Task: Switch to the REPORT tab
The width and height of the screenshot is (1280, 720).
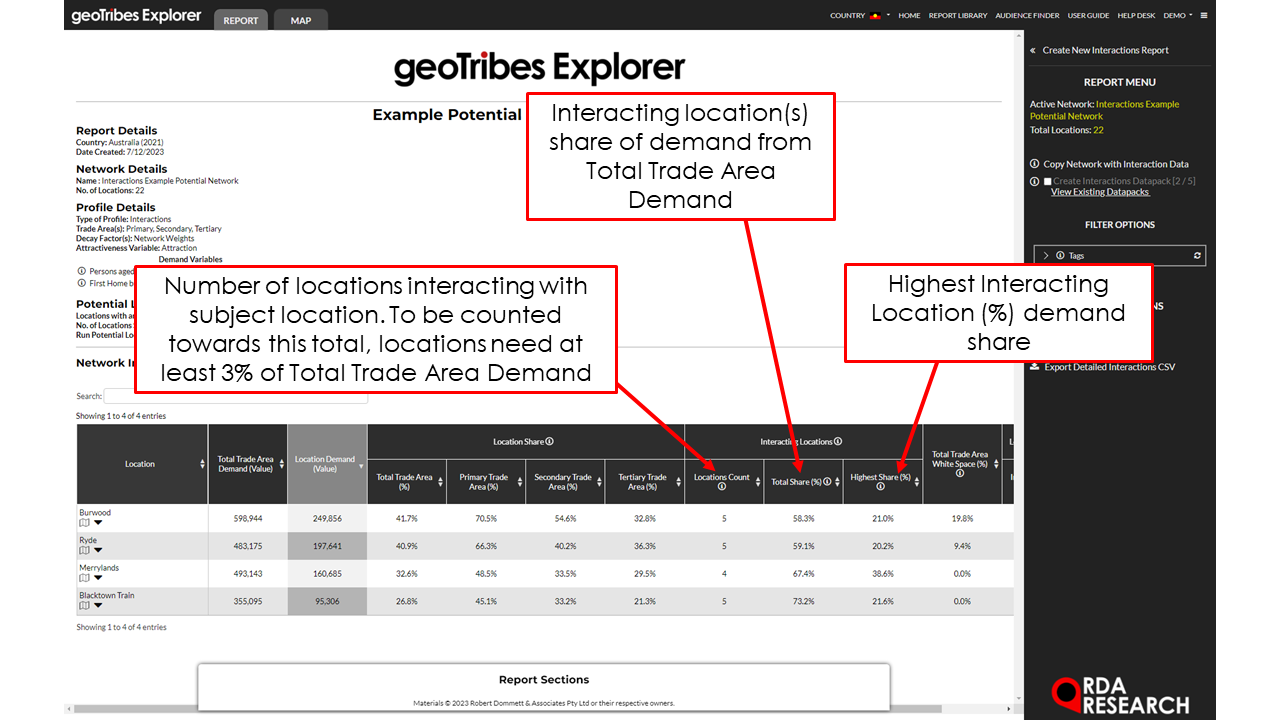Action: click(x=240, y=20)
